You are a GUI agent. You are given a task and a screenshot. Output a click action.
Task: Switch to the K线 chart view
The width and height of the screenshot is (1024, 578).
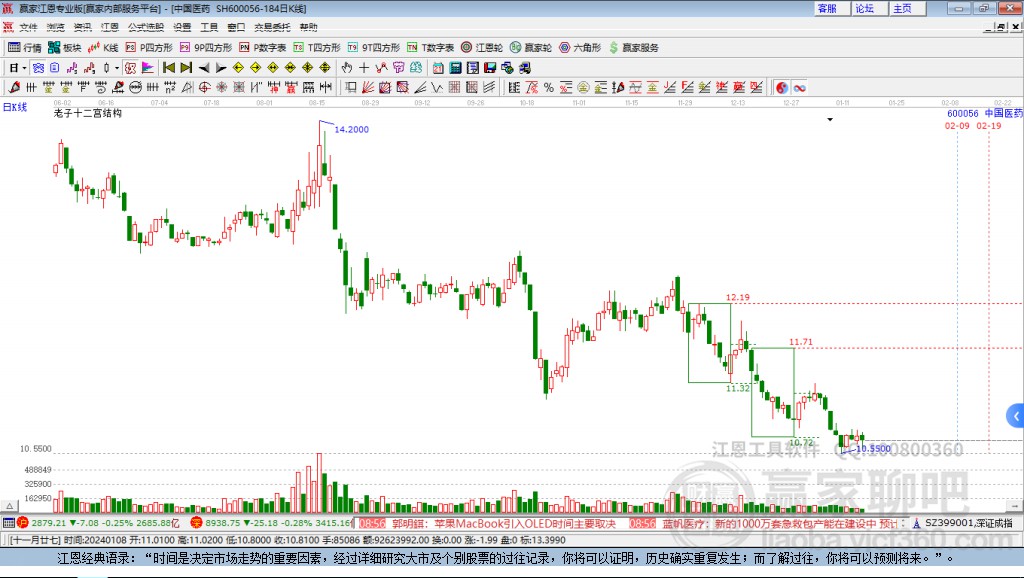coord(103,48)
